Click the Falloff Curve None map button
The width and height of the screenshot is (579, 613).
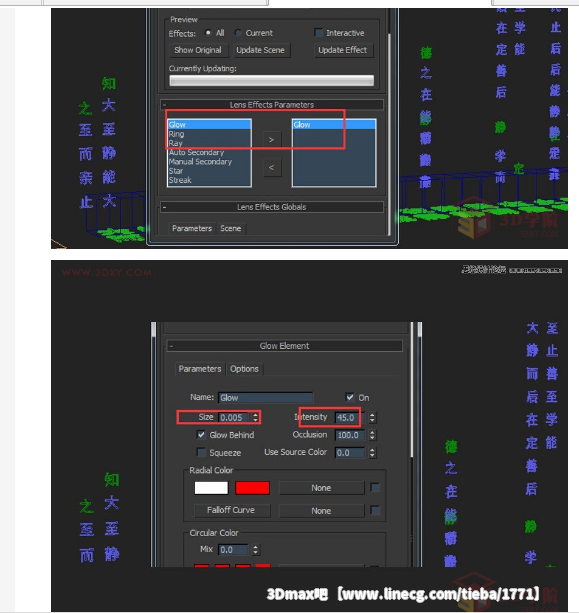(321, 511)
